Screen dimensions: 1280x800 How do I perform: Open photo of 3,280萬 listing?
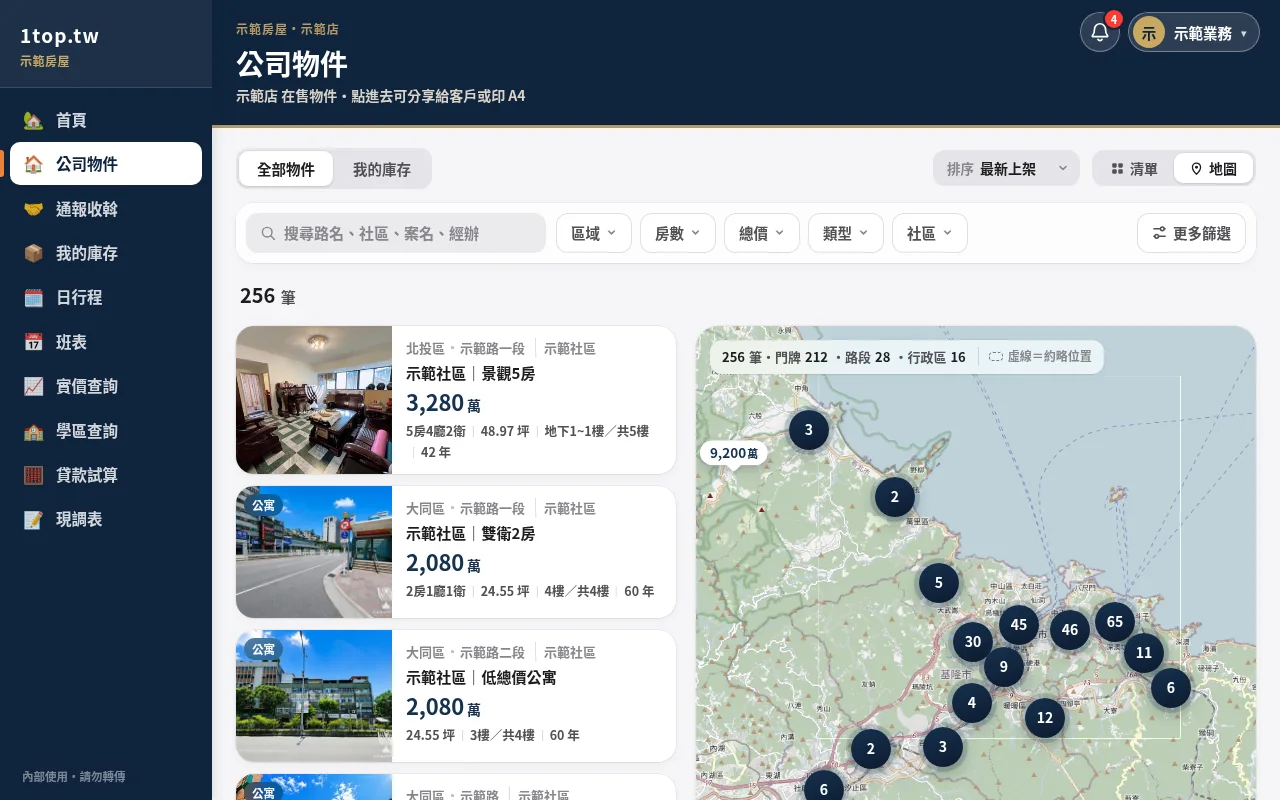314,400
